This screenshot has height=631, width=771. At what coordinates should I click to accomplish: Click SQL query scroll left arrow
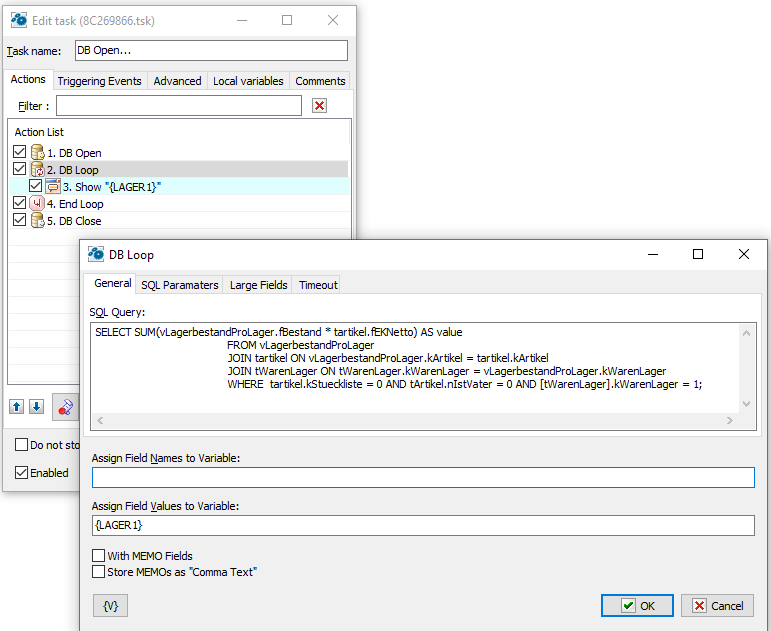100,421
